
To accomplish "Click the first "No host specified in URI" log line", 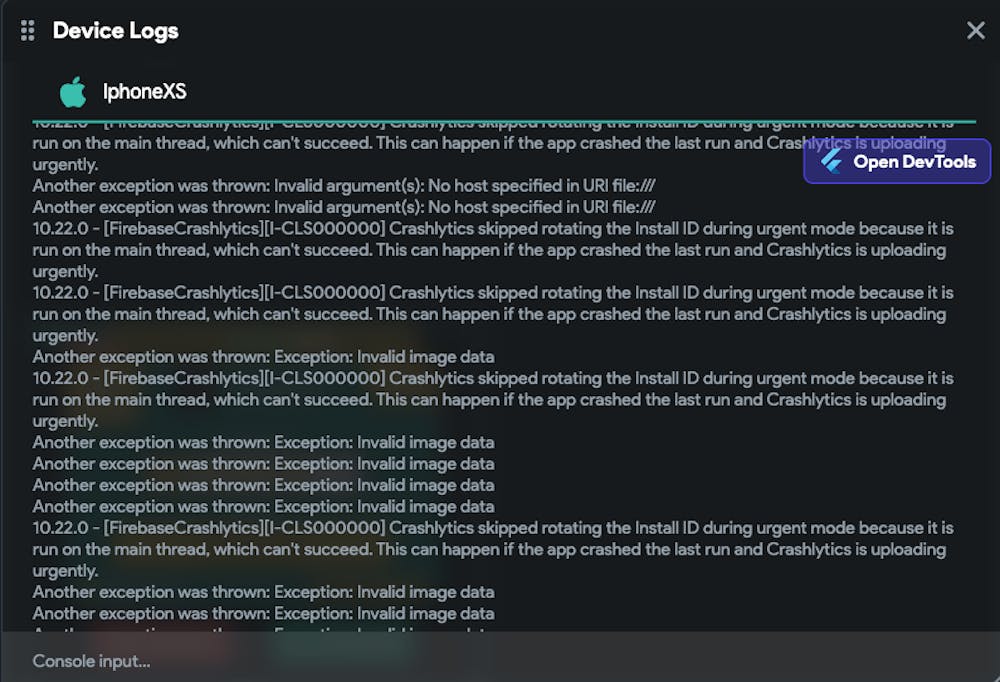I will [343, 186].
